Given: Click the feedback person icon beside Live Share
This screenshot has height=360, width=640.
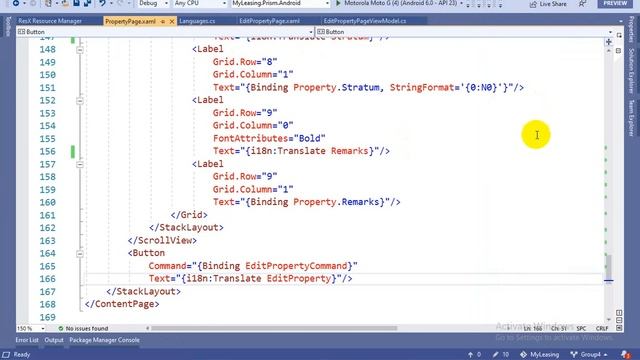Looking at the screenshot, I should pyautogui.click(x=582, y=4).
